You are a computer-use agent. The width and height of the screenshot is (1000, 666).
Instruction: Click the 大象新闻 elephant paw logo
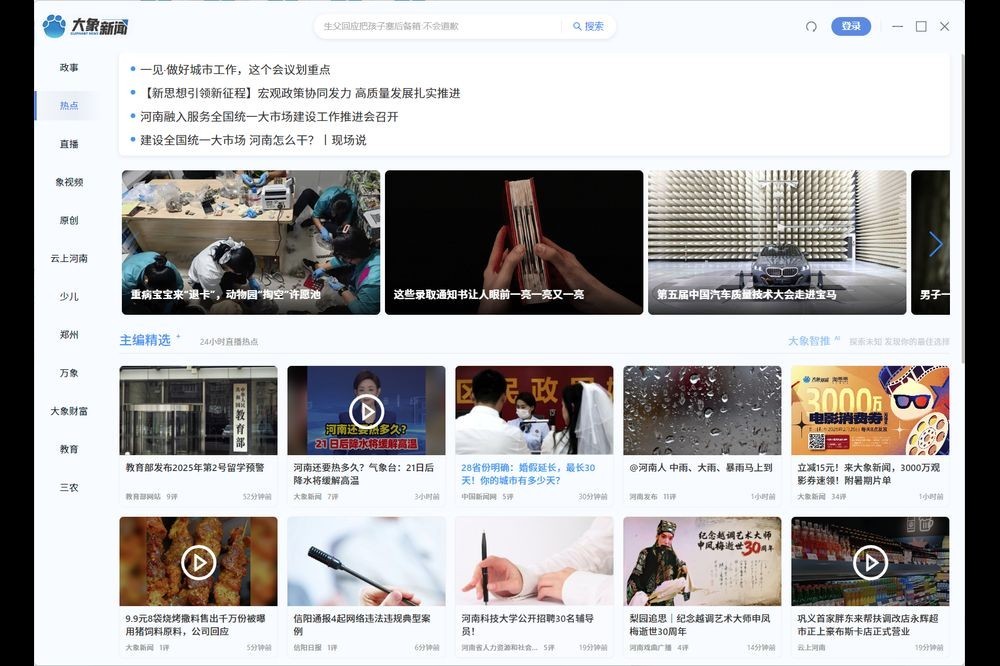tap(85, 26)
